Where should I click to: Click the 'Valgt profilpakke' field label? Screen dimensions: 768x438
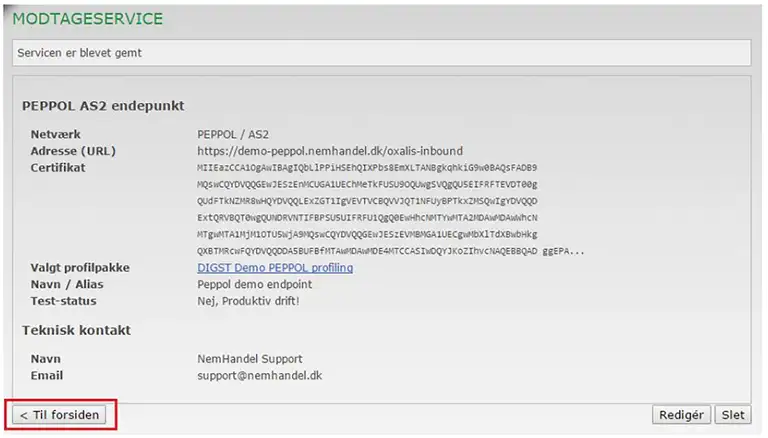(80, 268)
